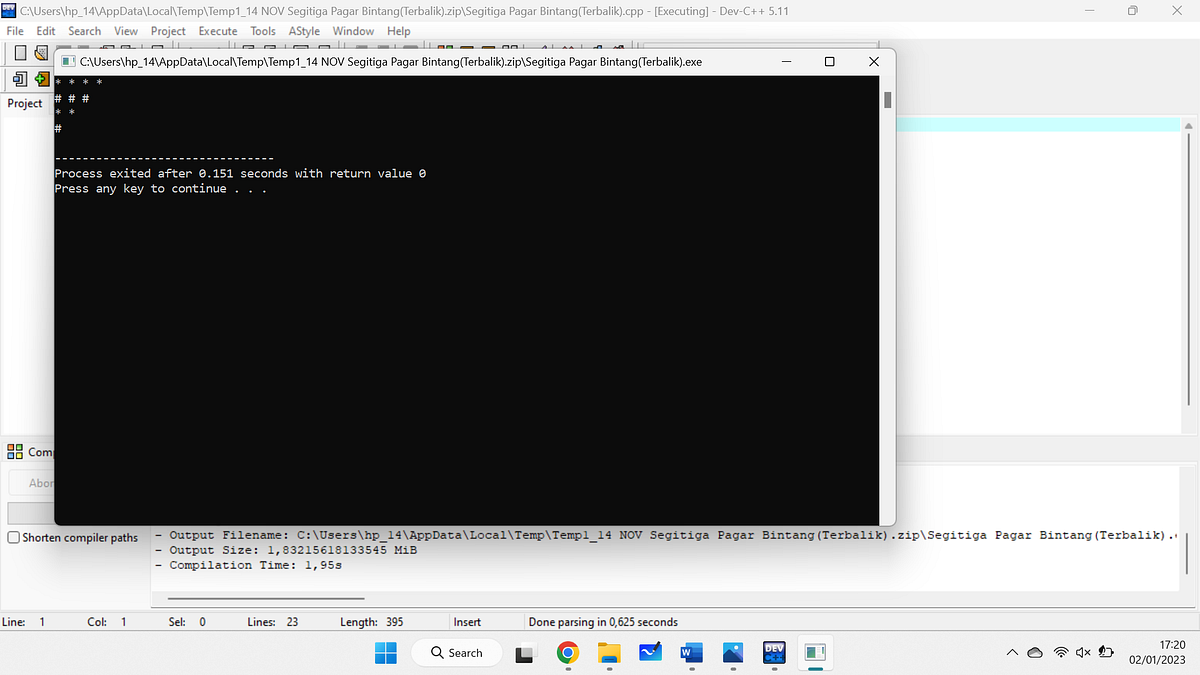Viewport: 1200px width, 675px height.
Task: Open the Execute menu
Action: coord(217,31)
